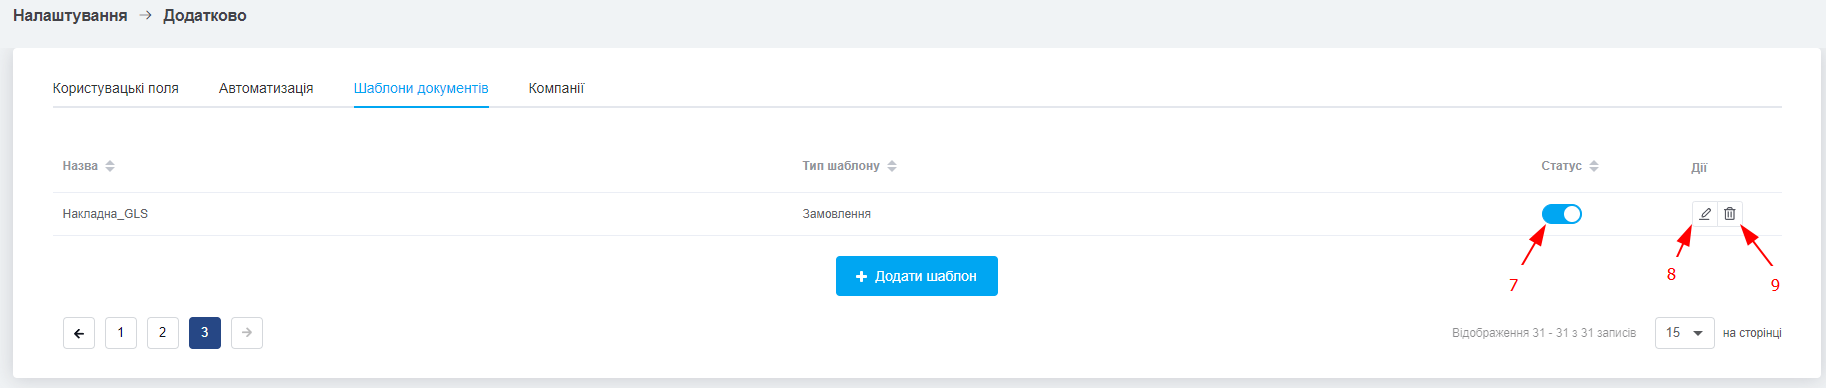Sort by Тип шаблону column arrows

892,166
